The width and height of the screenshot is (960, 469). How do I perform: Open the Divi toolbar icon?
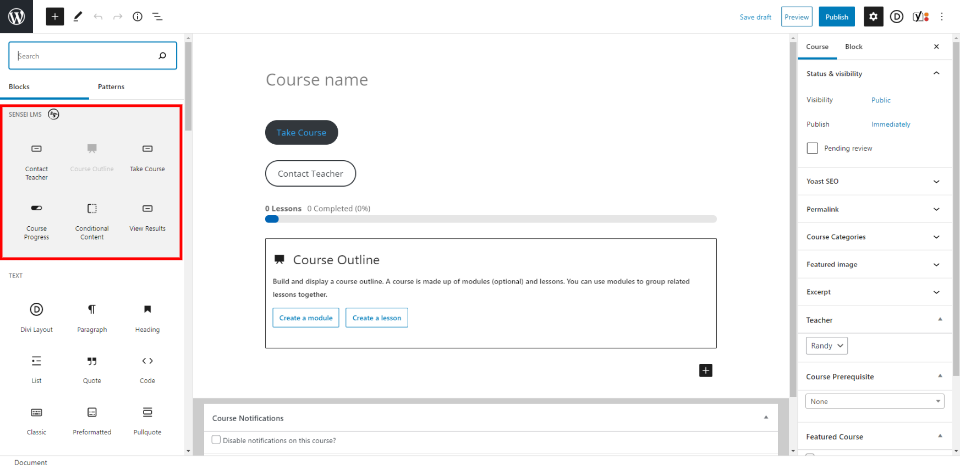point(897,17)
